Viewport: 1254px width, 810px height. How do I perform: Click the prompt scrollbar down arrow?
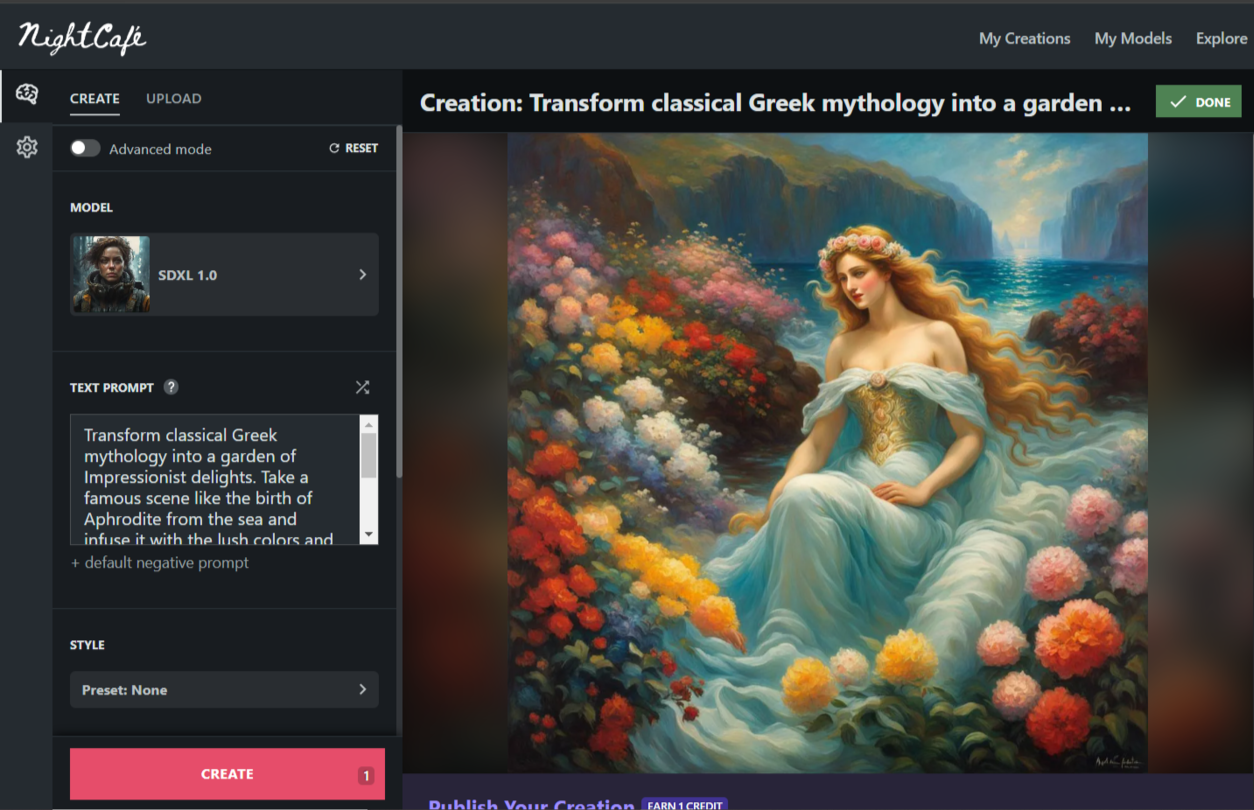pyautogui.click(x=369, y=535)
